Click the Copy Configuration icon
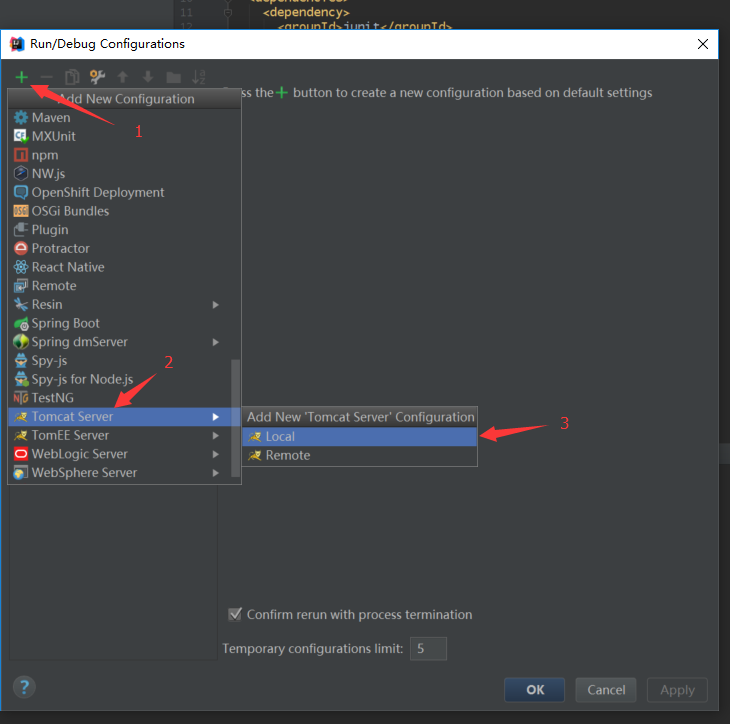This screenshot has height=724, width=730. [x=72, y=77]
